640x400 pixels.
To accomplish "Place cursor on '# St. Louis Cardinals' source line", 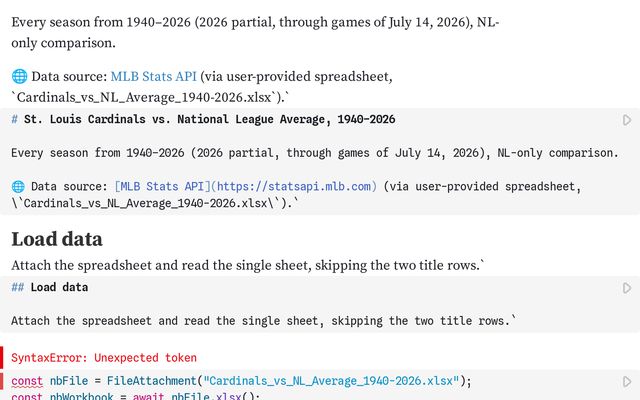I will (x=203, y=119).
